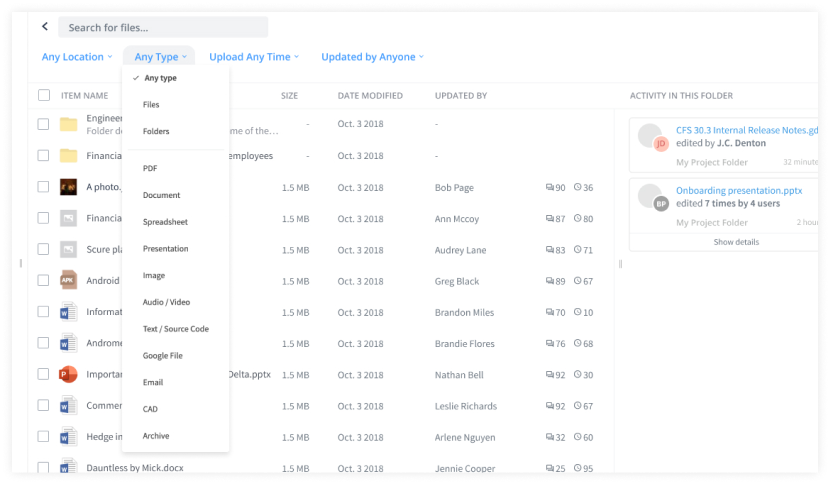Click the back arrow beside search field

coord(45,27)
